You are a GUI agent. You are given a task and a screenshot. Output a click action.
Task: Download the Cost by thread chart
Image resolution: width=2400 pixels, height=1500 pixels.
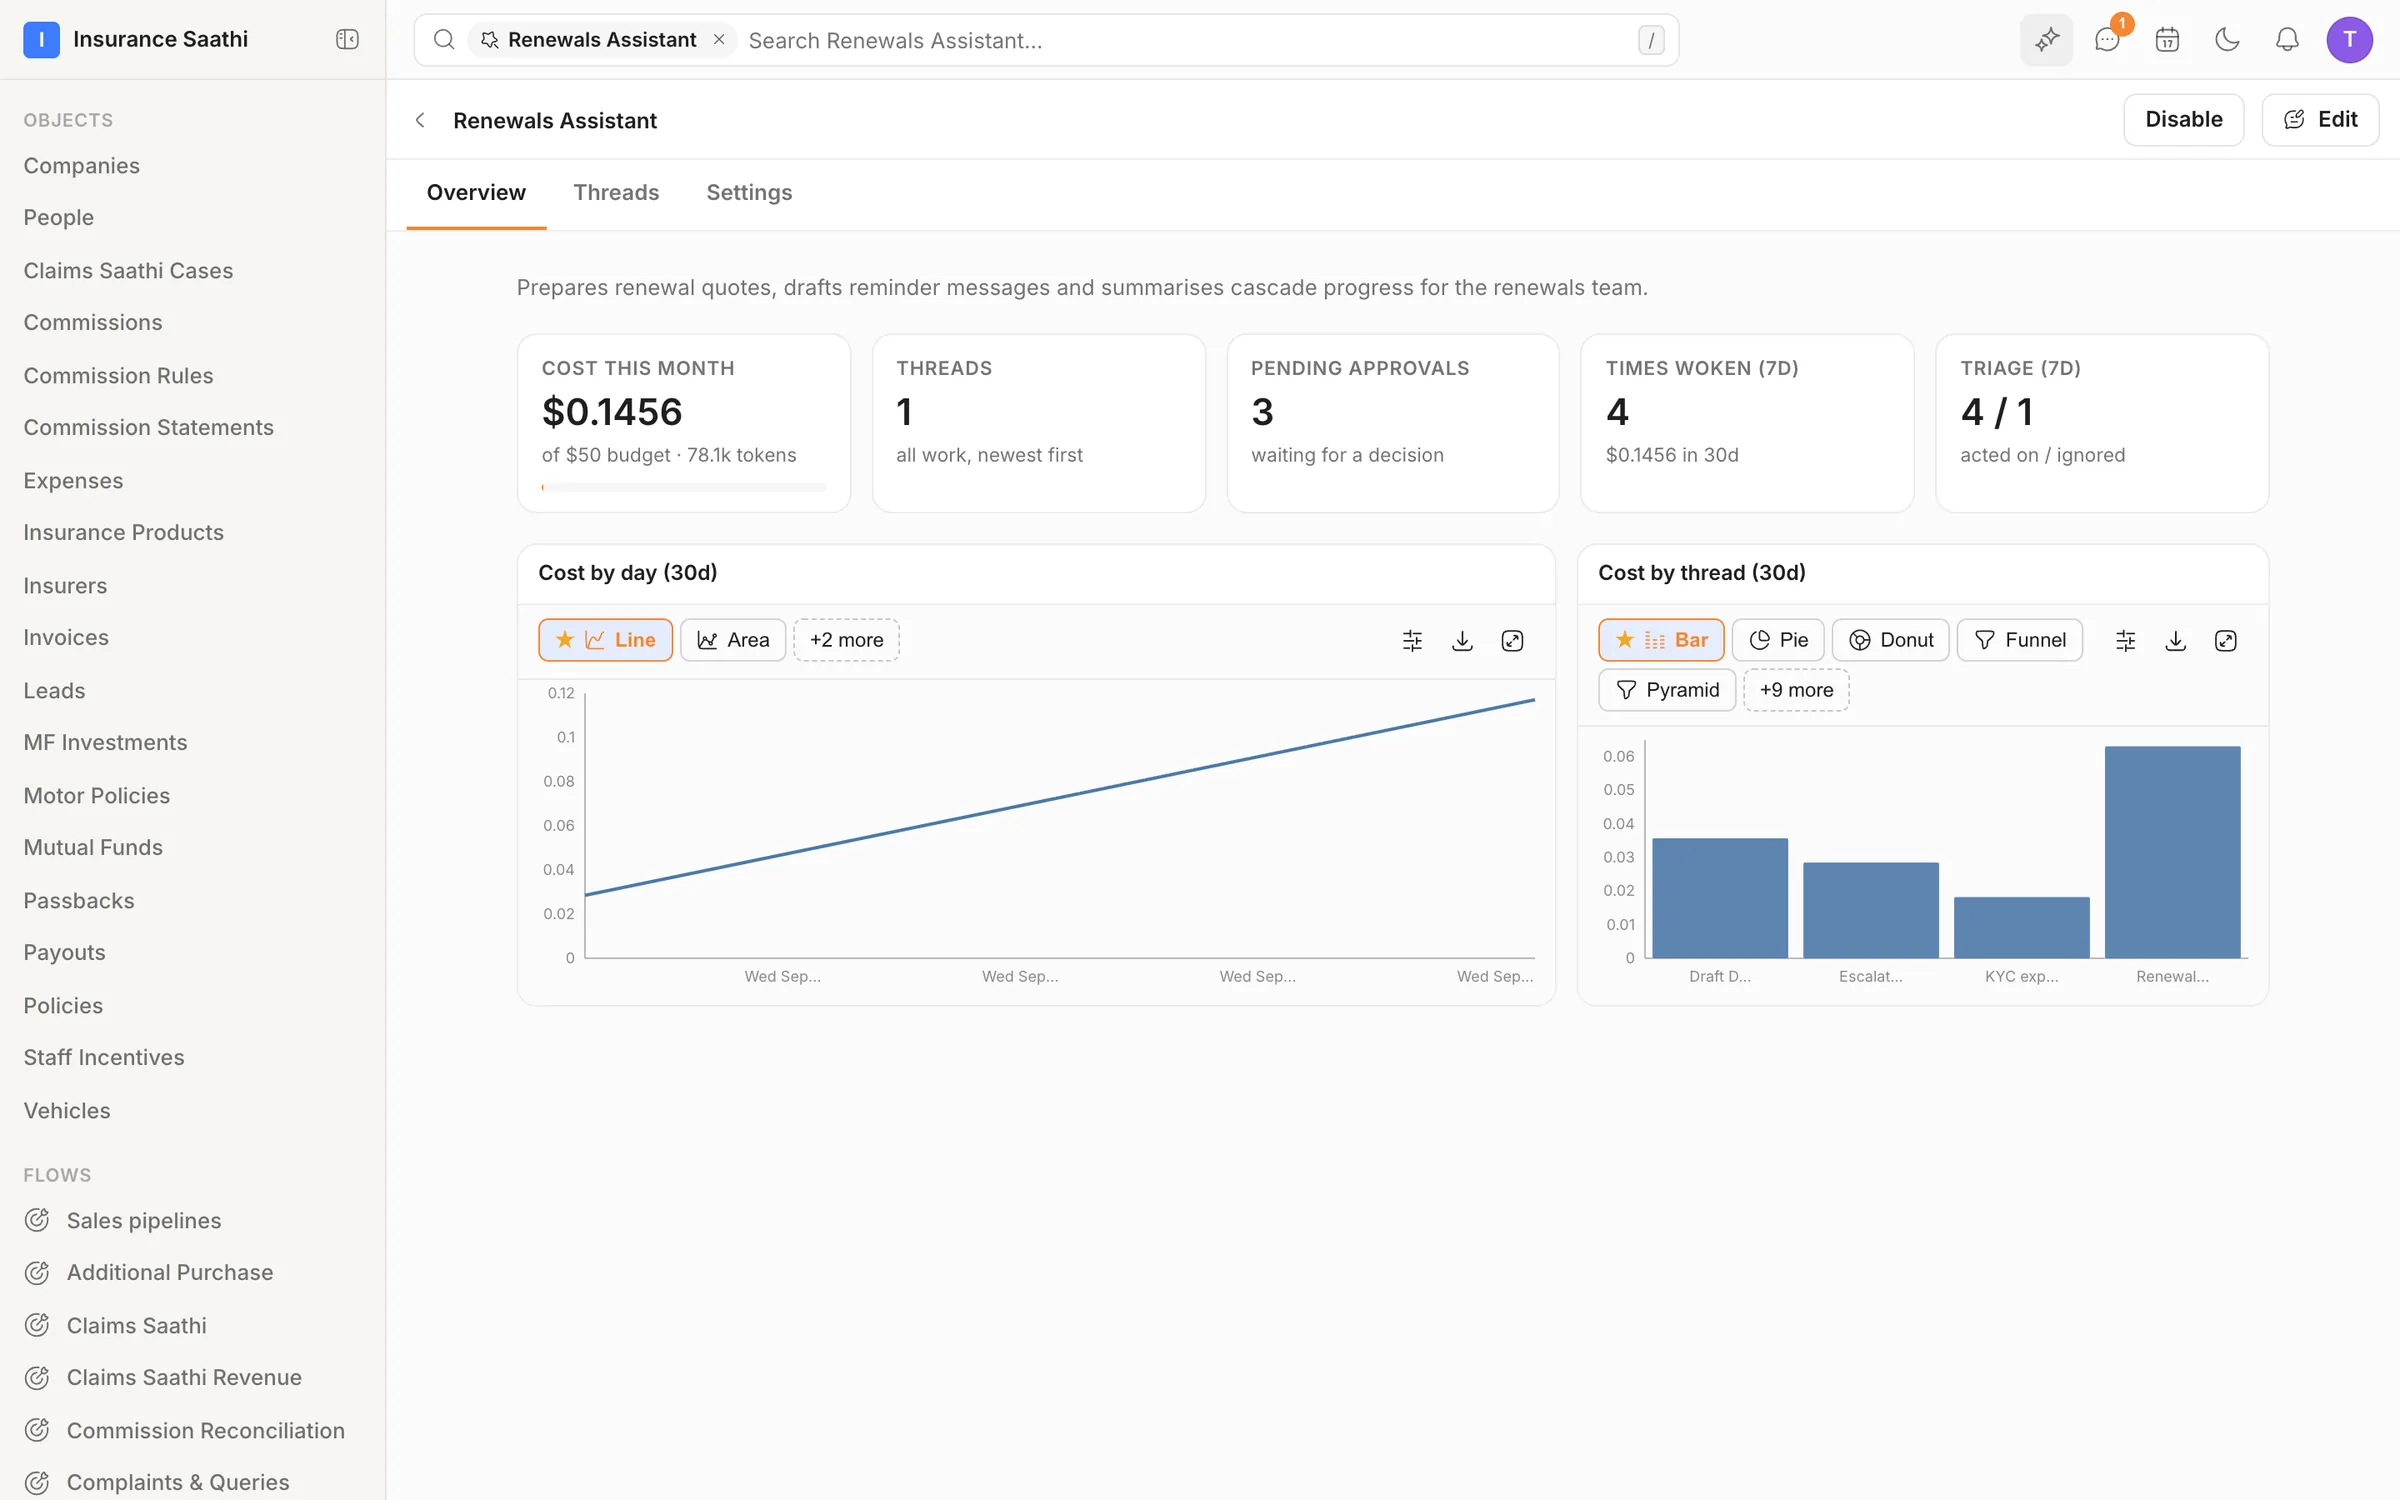(2175, 640)
